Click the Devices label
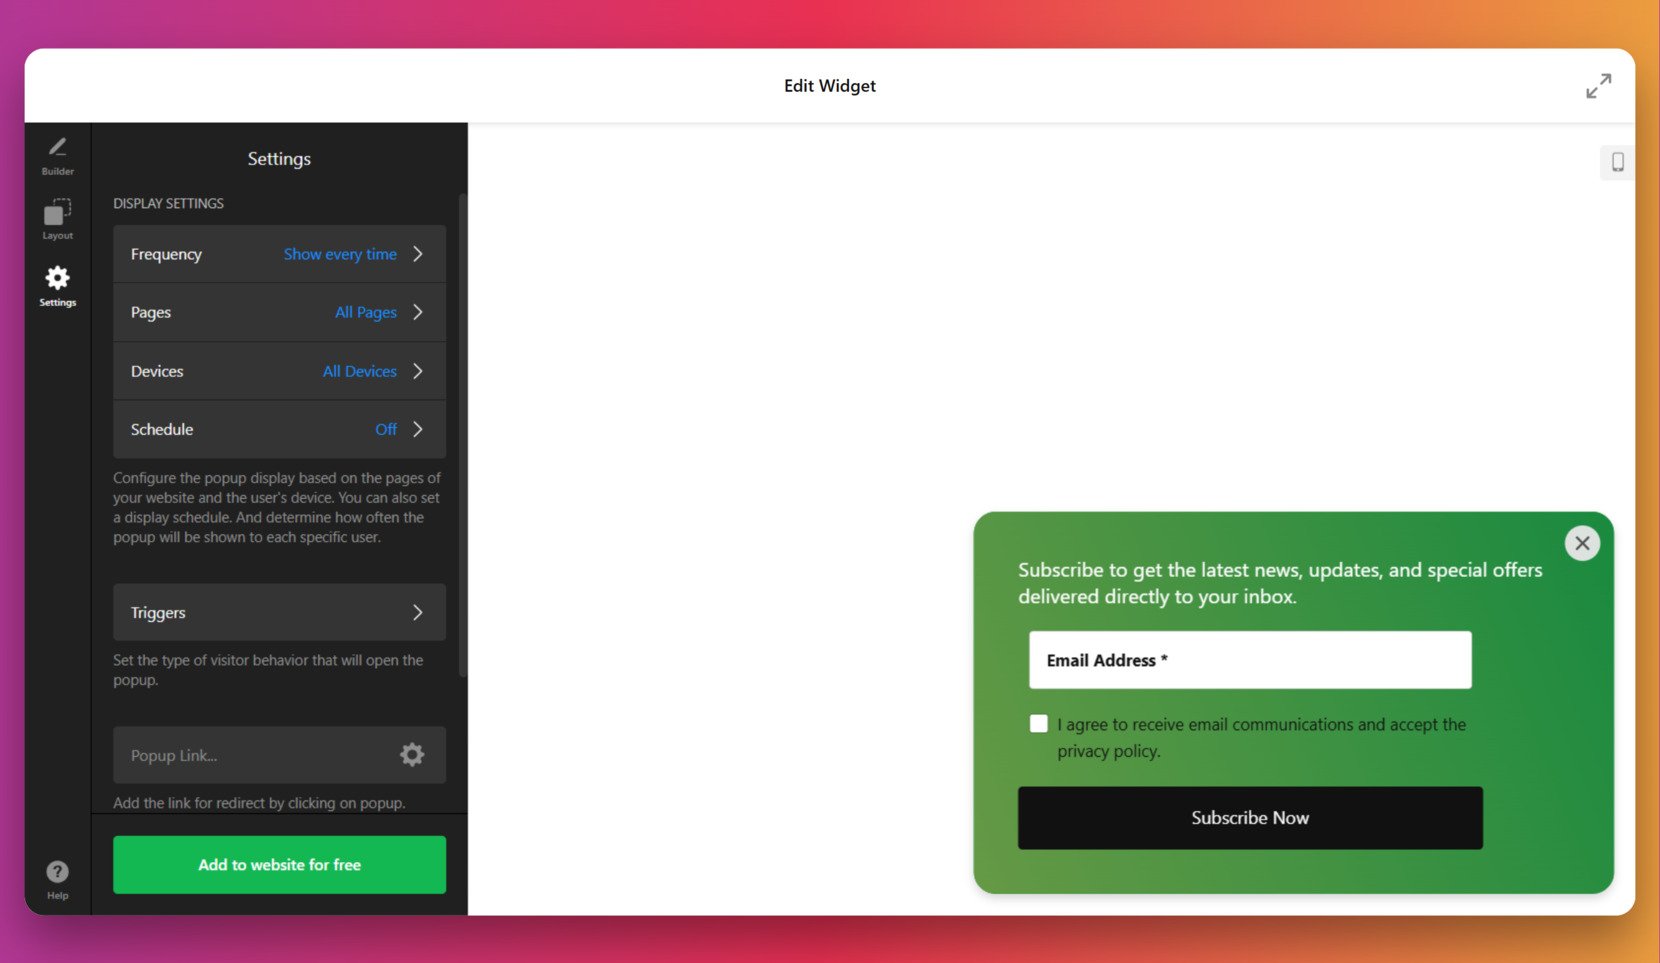 (x=157, y=371)
